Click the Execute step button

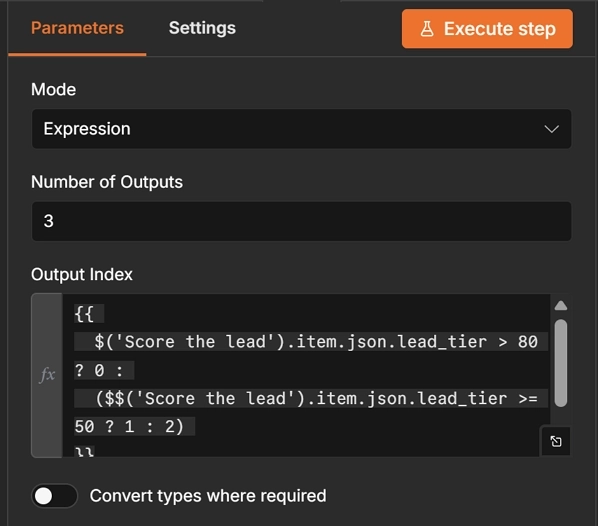tap(487, 29)
